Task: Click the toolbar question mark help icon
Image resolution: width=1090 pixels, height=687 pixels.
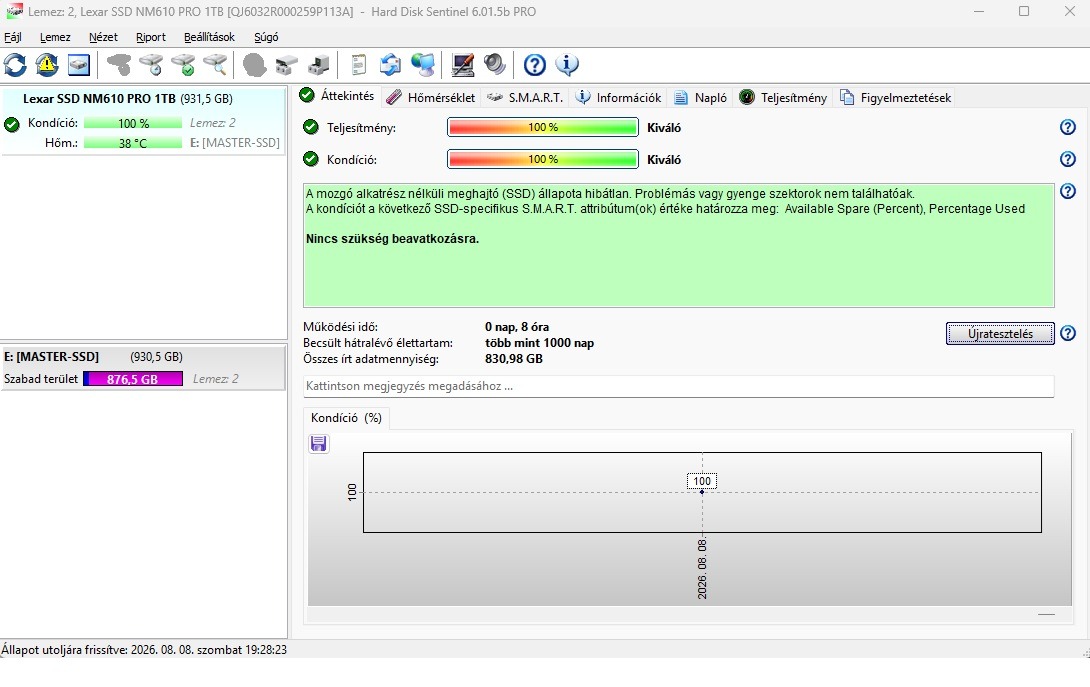Action: pos(535,65)
